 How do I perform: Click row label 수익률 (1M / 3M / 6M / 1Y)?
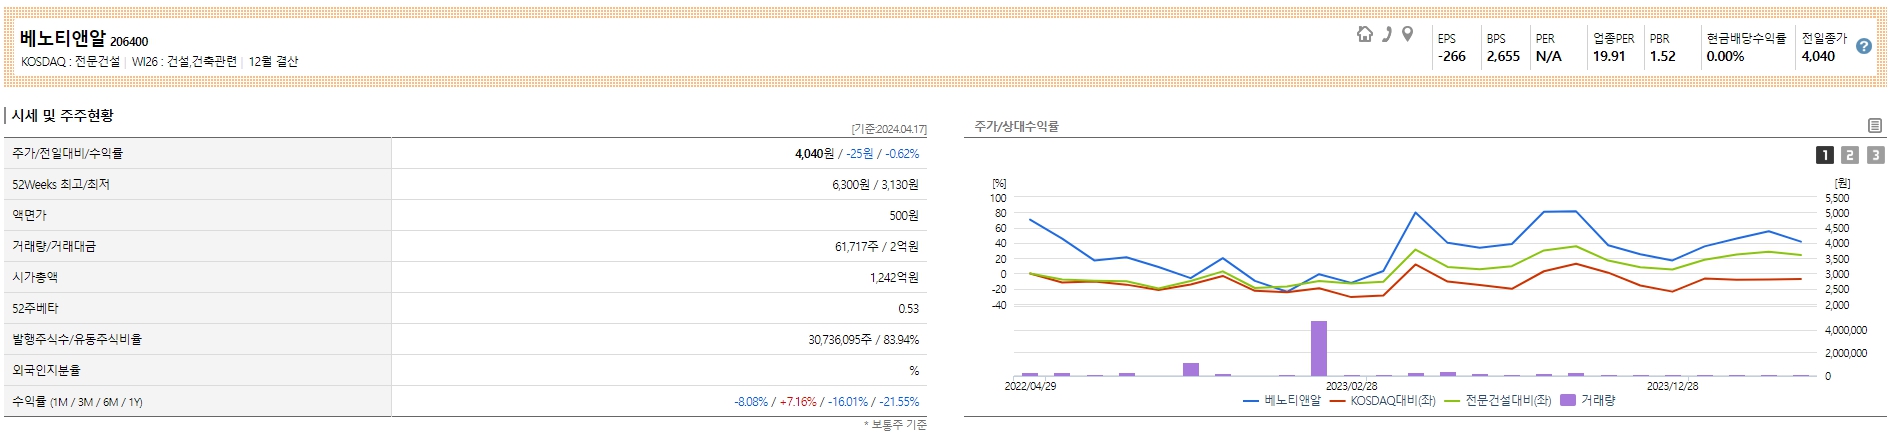(78, 402)
